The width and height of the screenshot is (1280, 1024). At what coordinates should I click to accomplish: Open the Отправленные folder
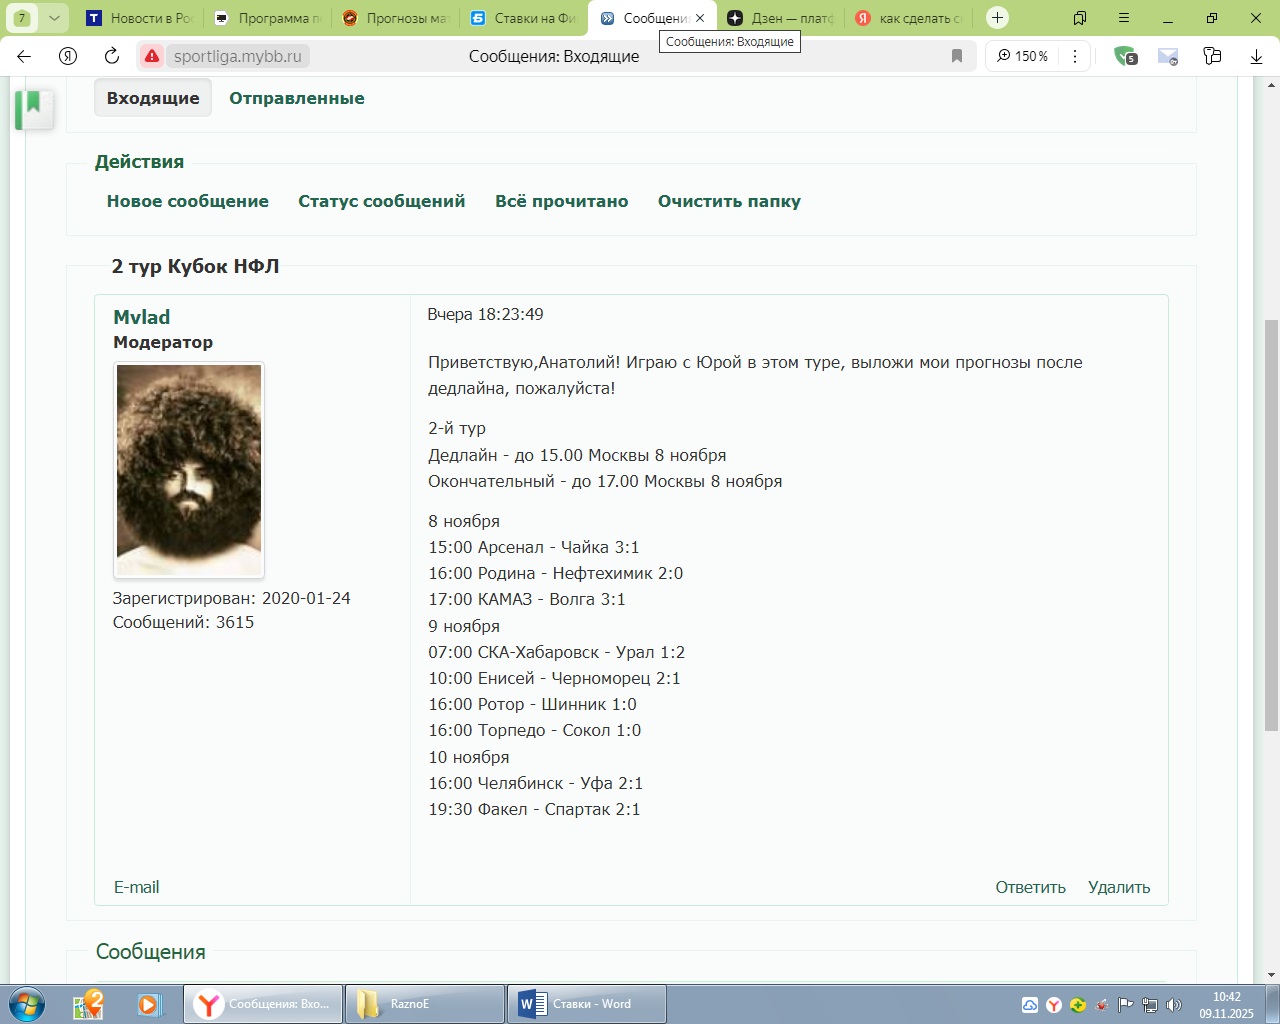pos(297,98)
